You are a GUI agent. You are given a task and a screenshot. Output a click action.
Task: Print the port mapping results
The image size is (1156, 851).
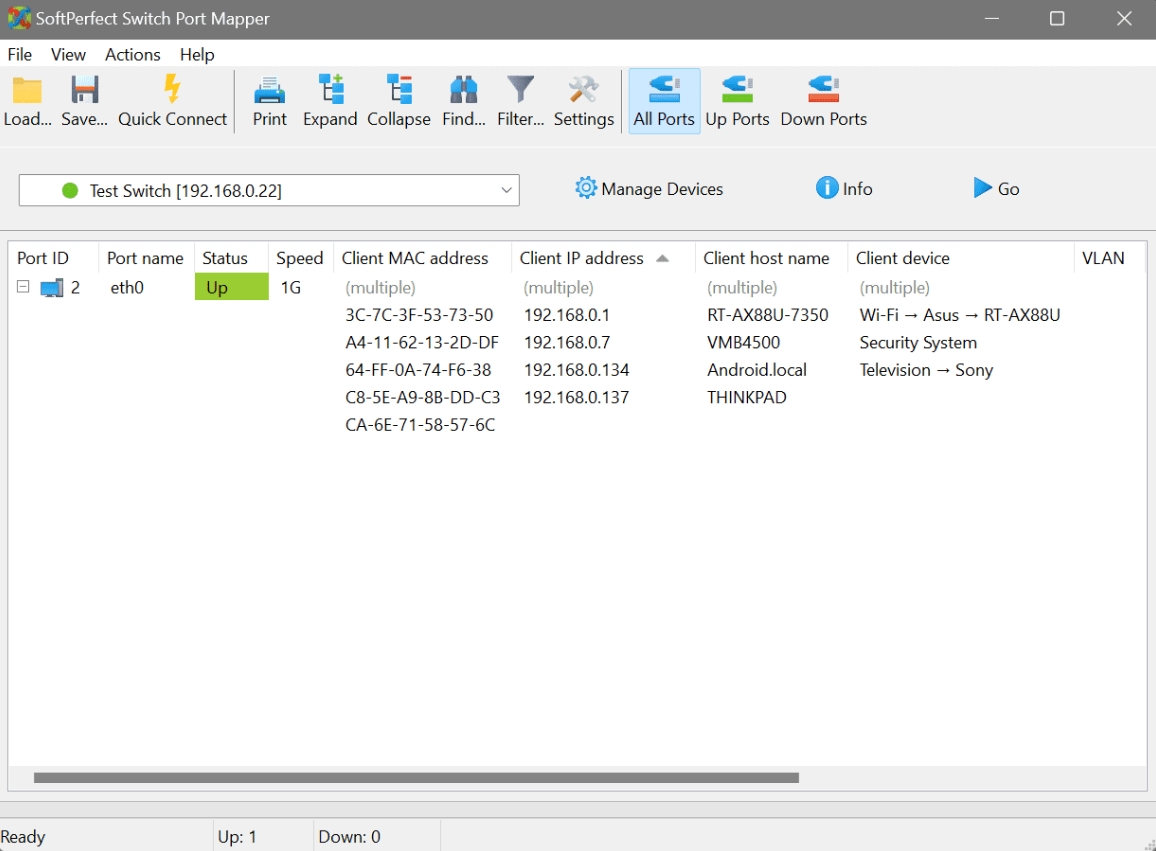point(269,91)
